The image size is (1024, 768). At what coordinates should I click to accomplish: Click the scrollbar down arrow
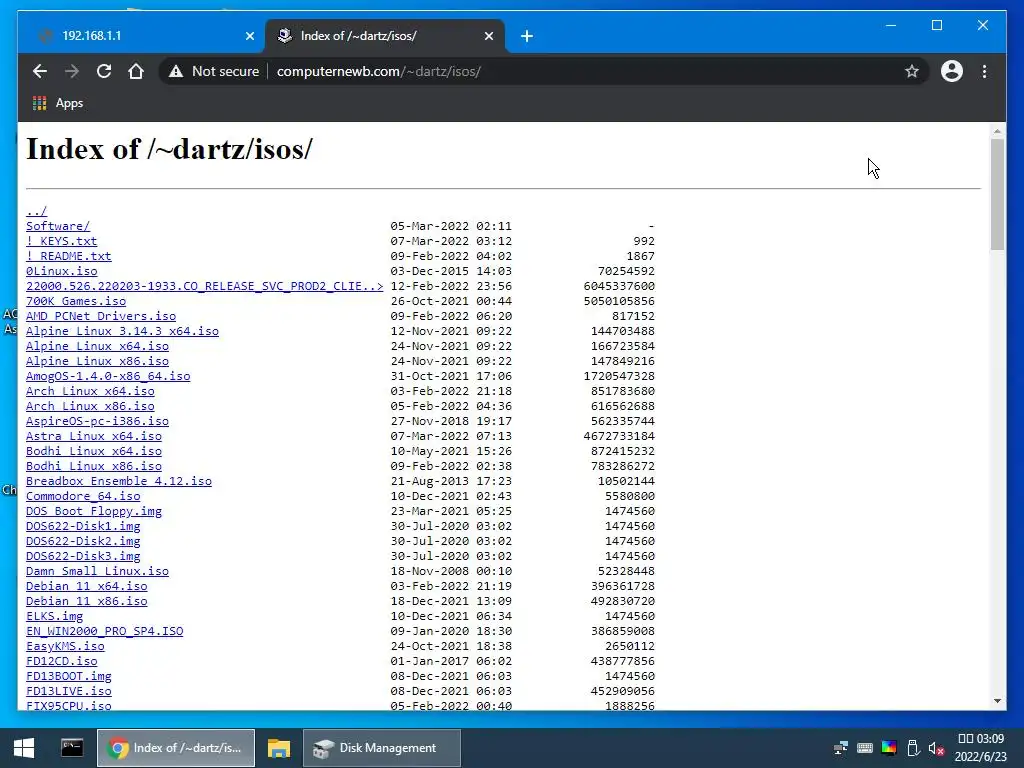point(997,701)
